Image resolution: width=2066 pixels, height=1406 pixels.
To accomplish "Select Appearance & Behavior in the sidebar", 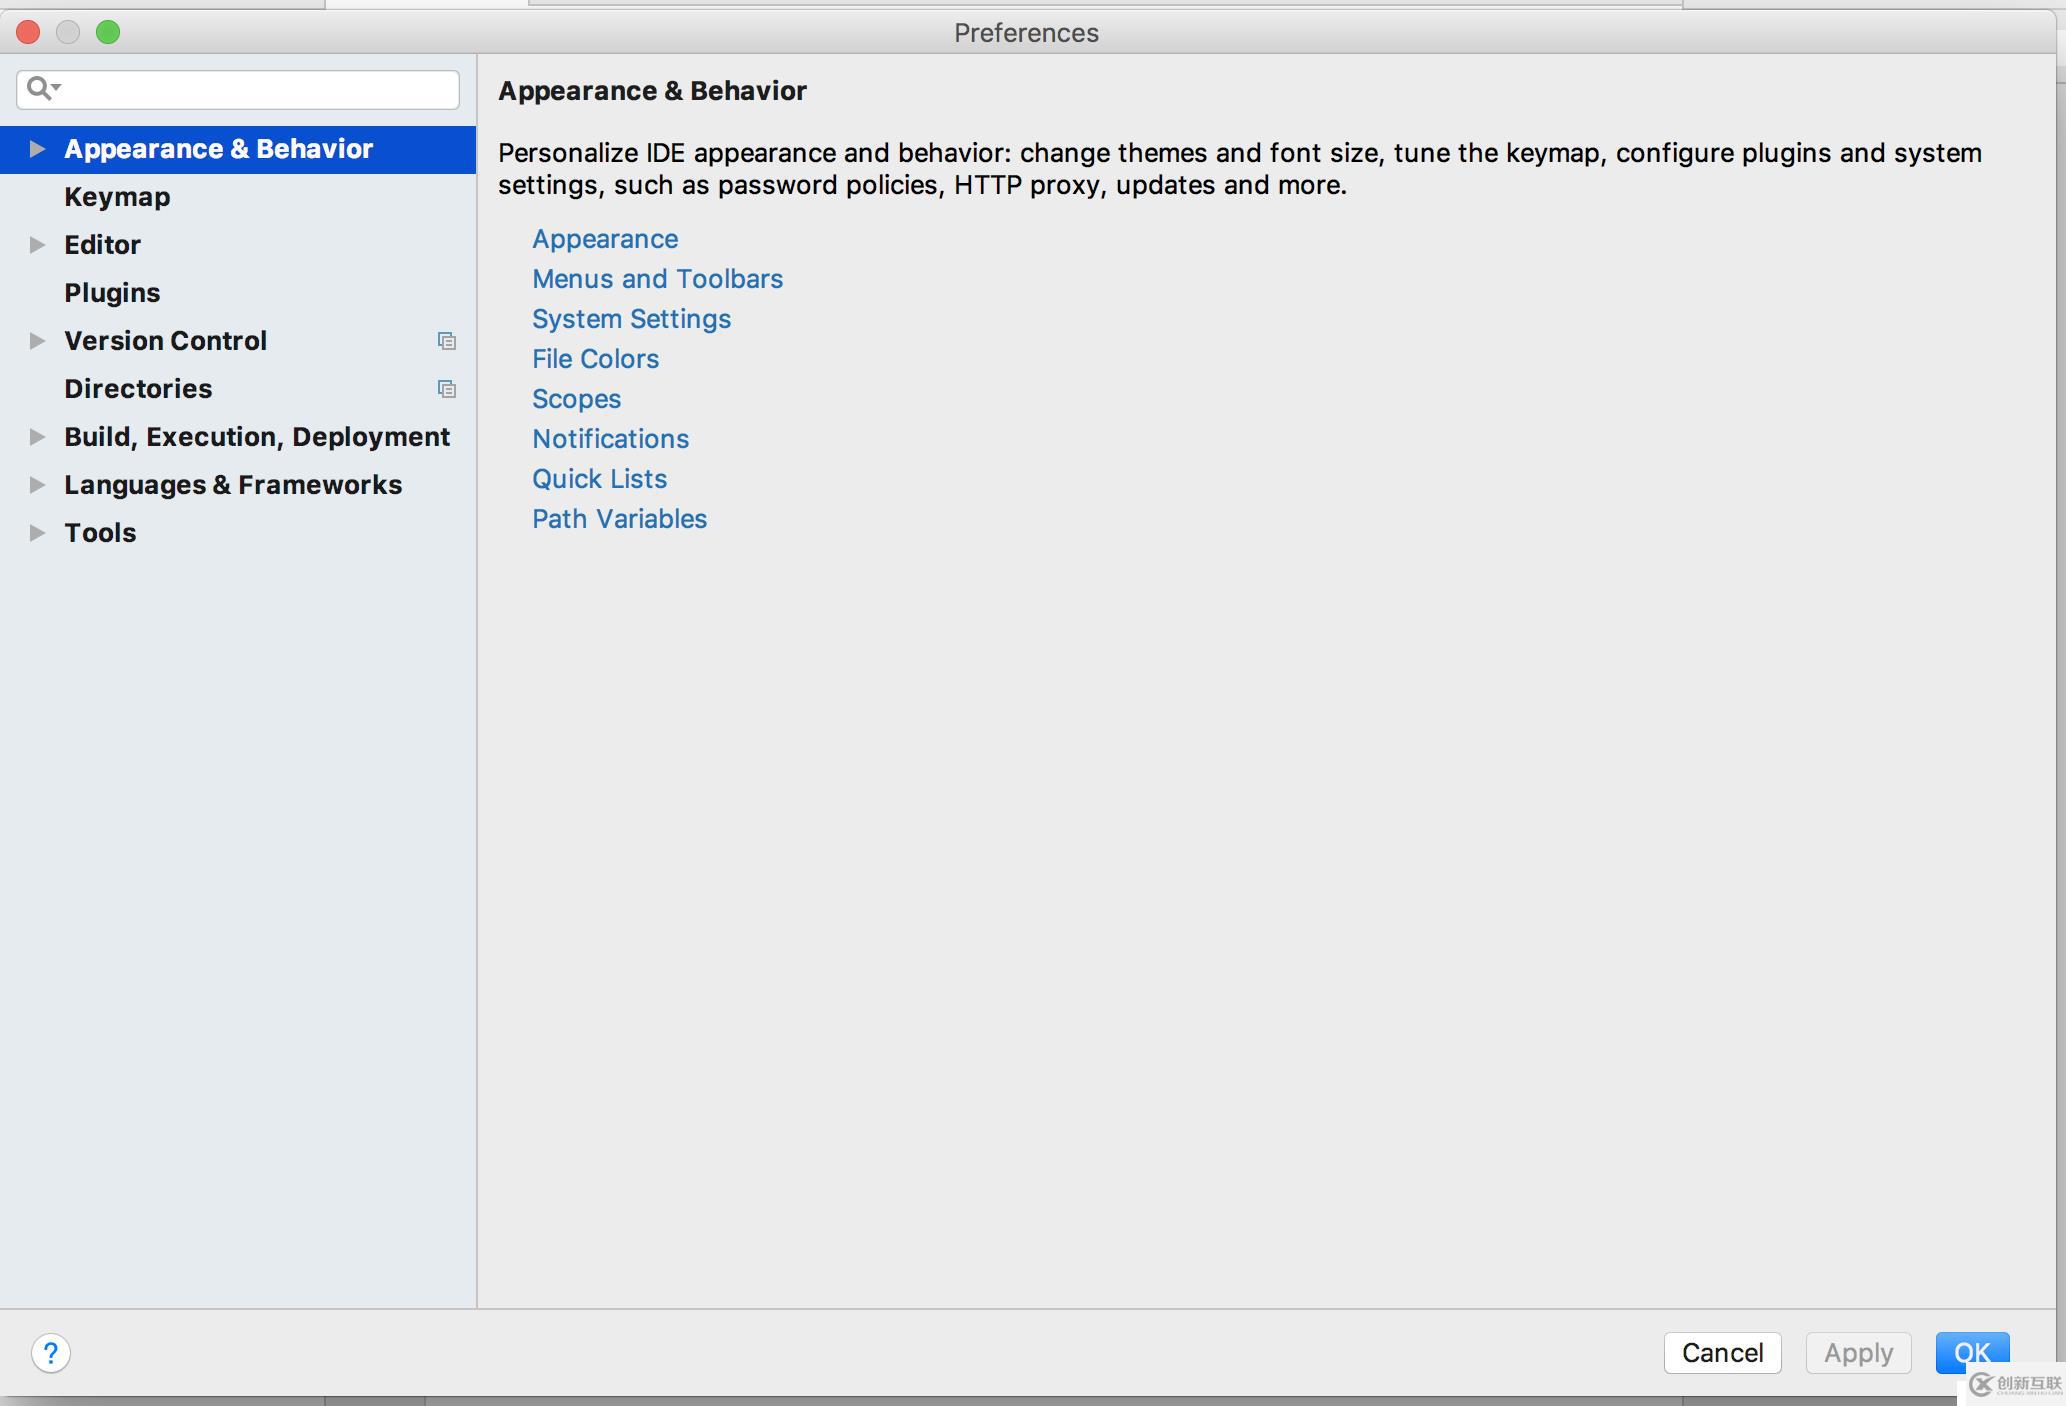I will (x=238, y=149).
